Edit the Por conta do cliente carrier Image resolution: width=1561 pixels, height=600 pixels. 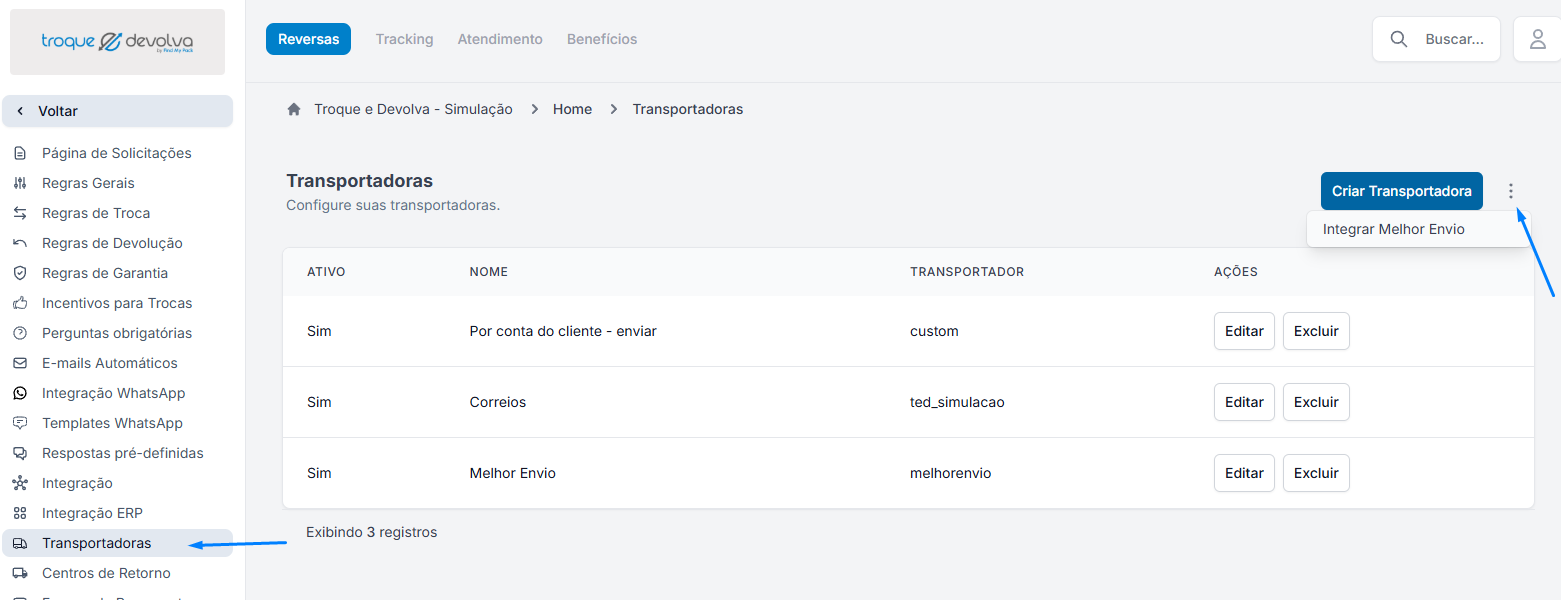coord(1244,331)
